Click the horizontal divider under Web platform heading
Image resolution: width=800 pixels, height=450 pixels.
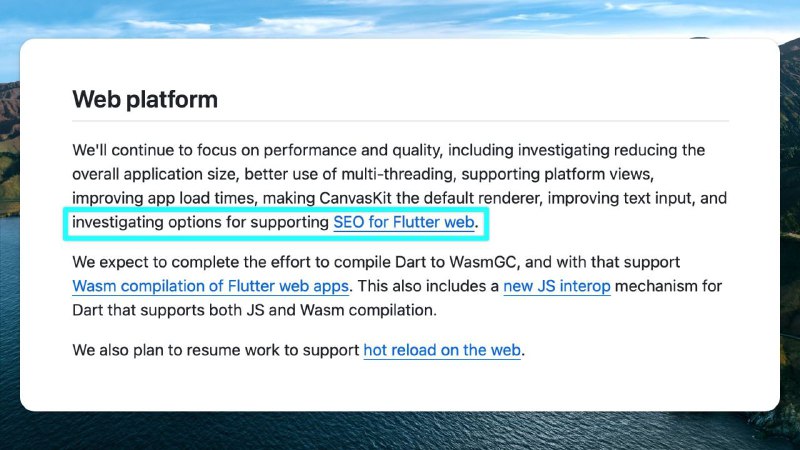point(401,121)
